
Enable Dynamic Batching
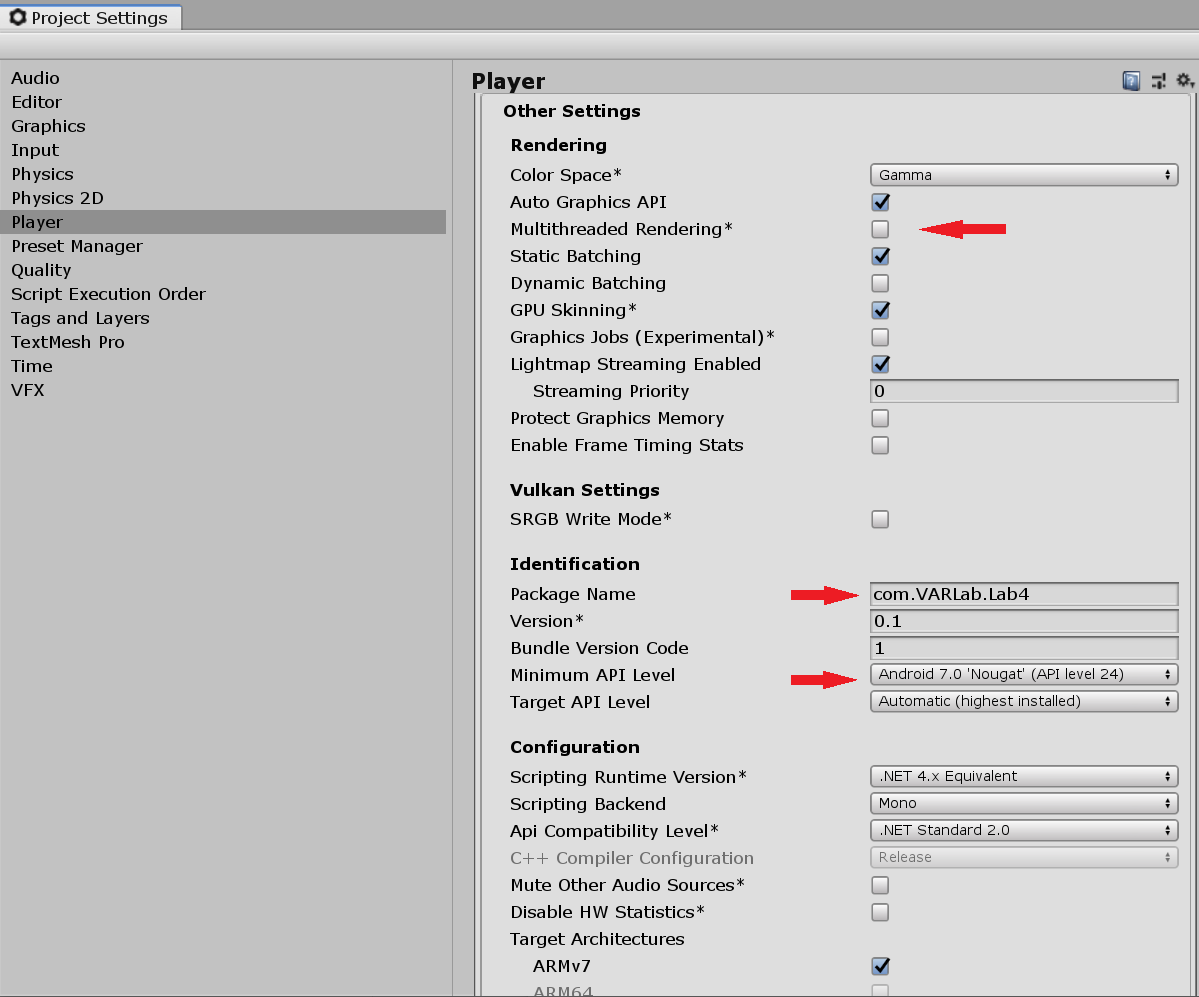880,283
